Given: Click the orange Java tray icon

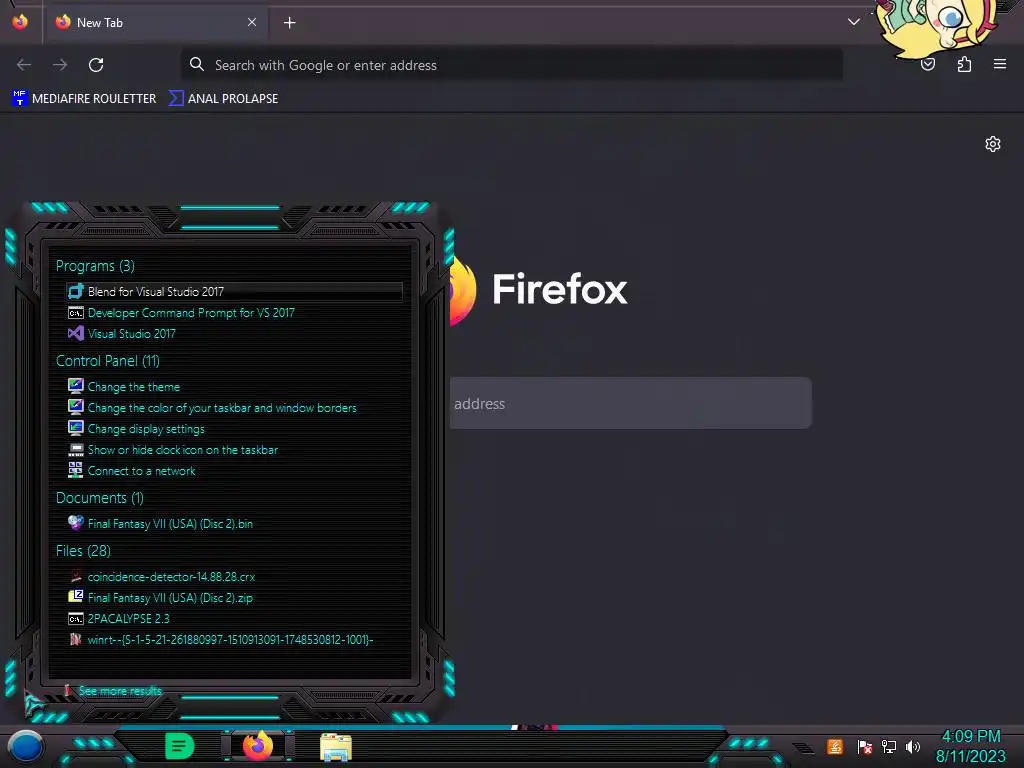Looking at the screenshot, I should (x=834, y=746).
